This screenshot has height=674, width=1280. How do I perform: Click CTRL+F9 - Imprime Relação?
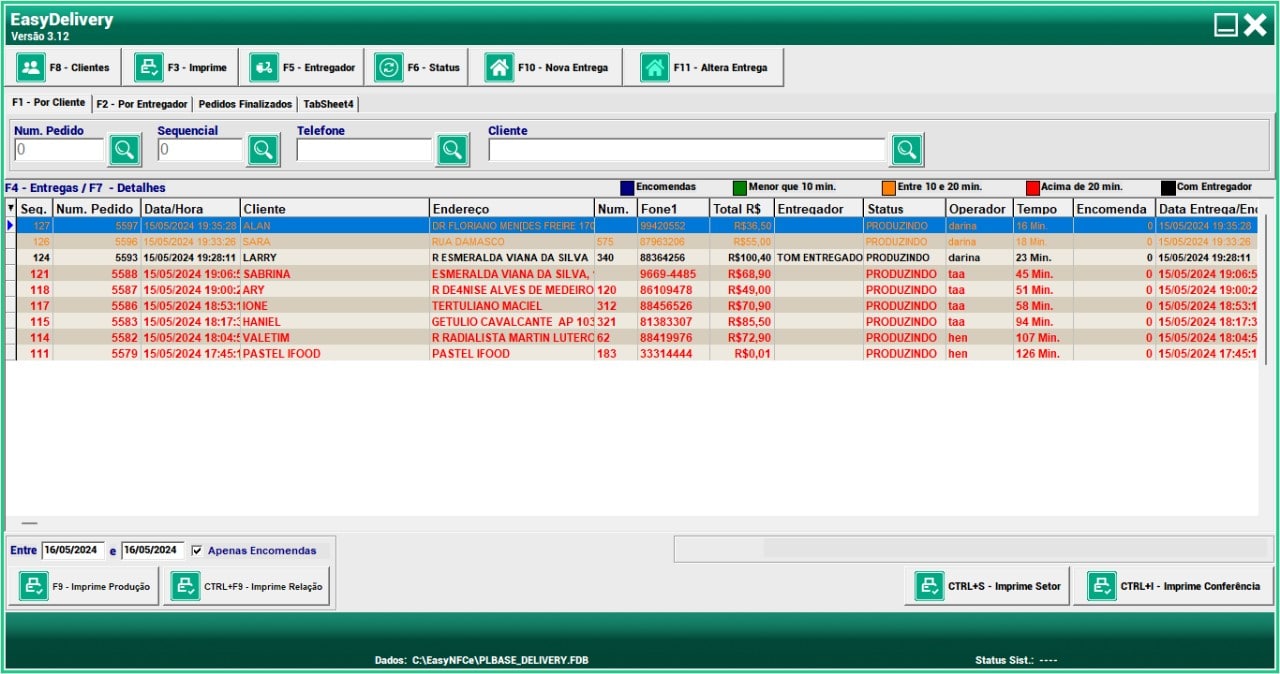(246, 586)
